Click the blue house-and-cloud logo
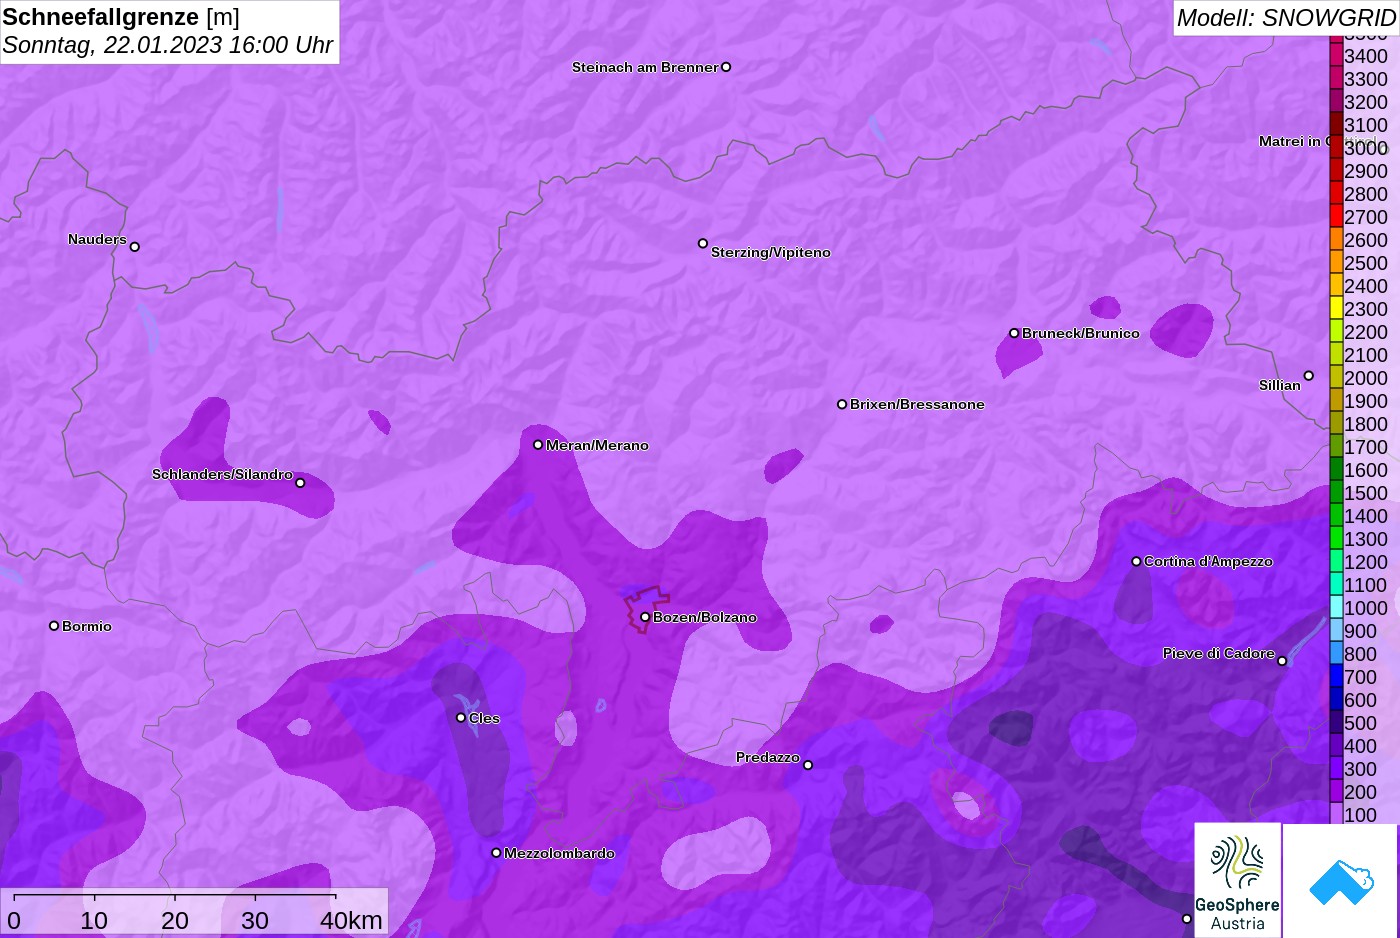 (x=1341, y=880)
